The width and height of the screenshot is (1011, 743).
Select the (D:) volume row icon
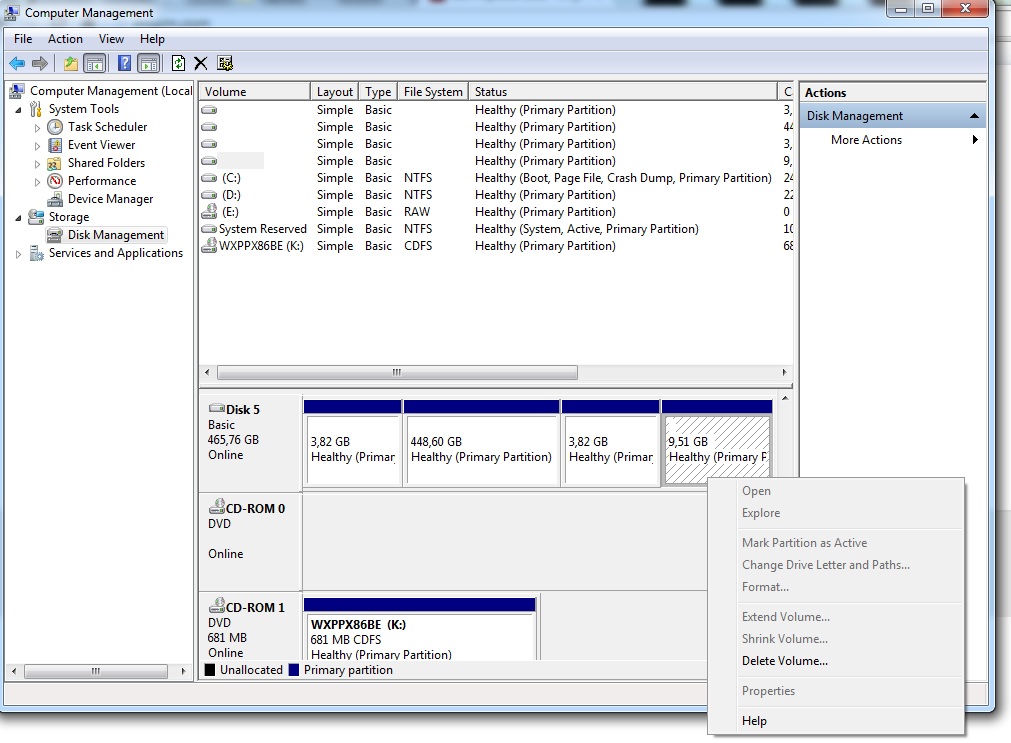[x=209, y=195]
